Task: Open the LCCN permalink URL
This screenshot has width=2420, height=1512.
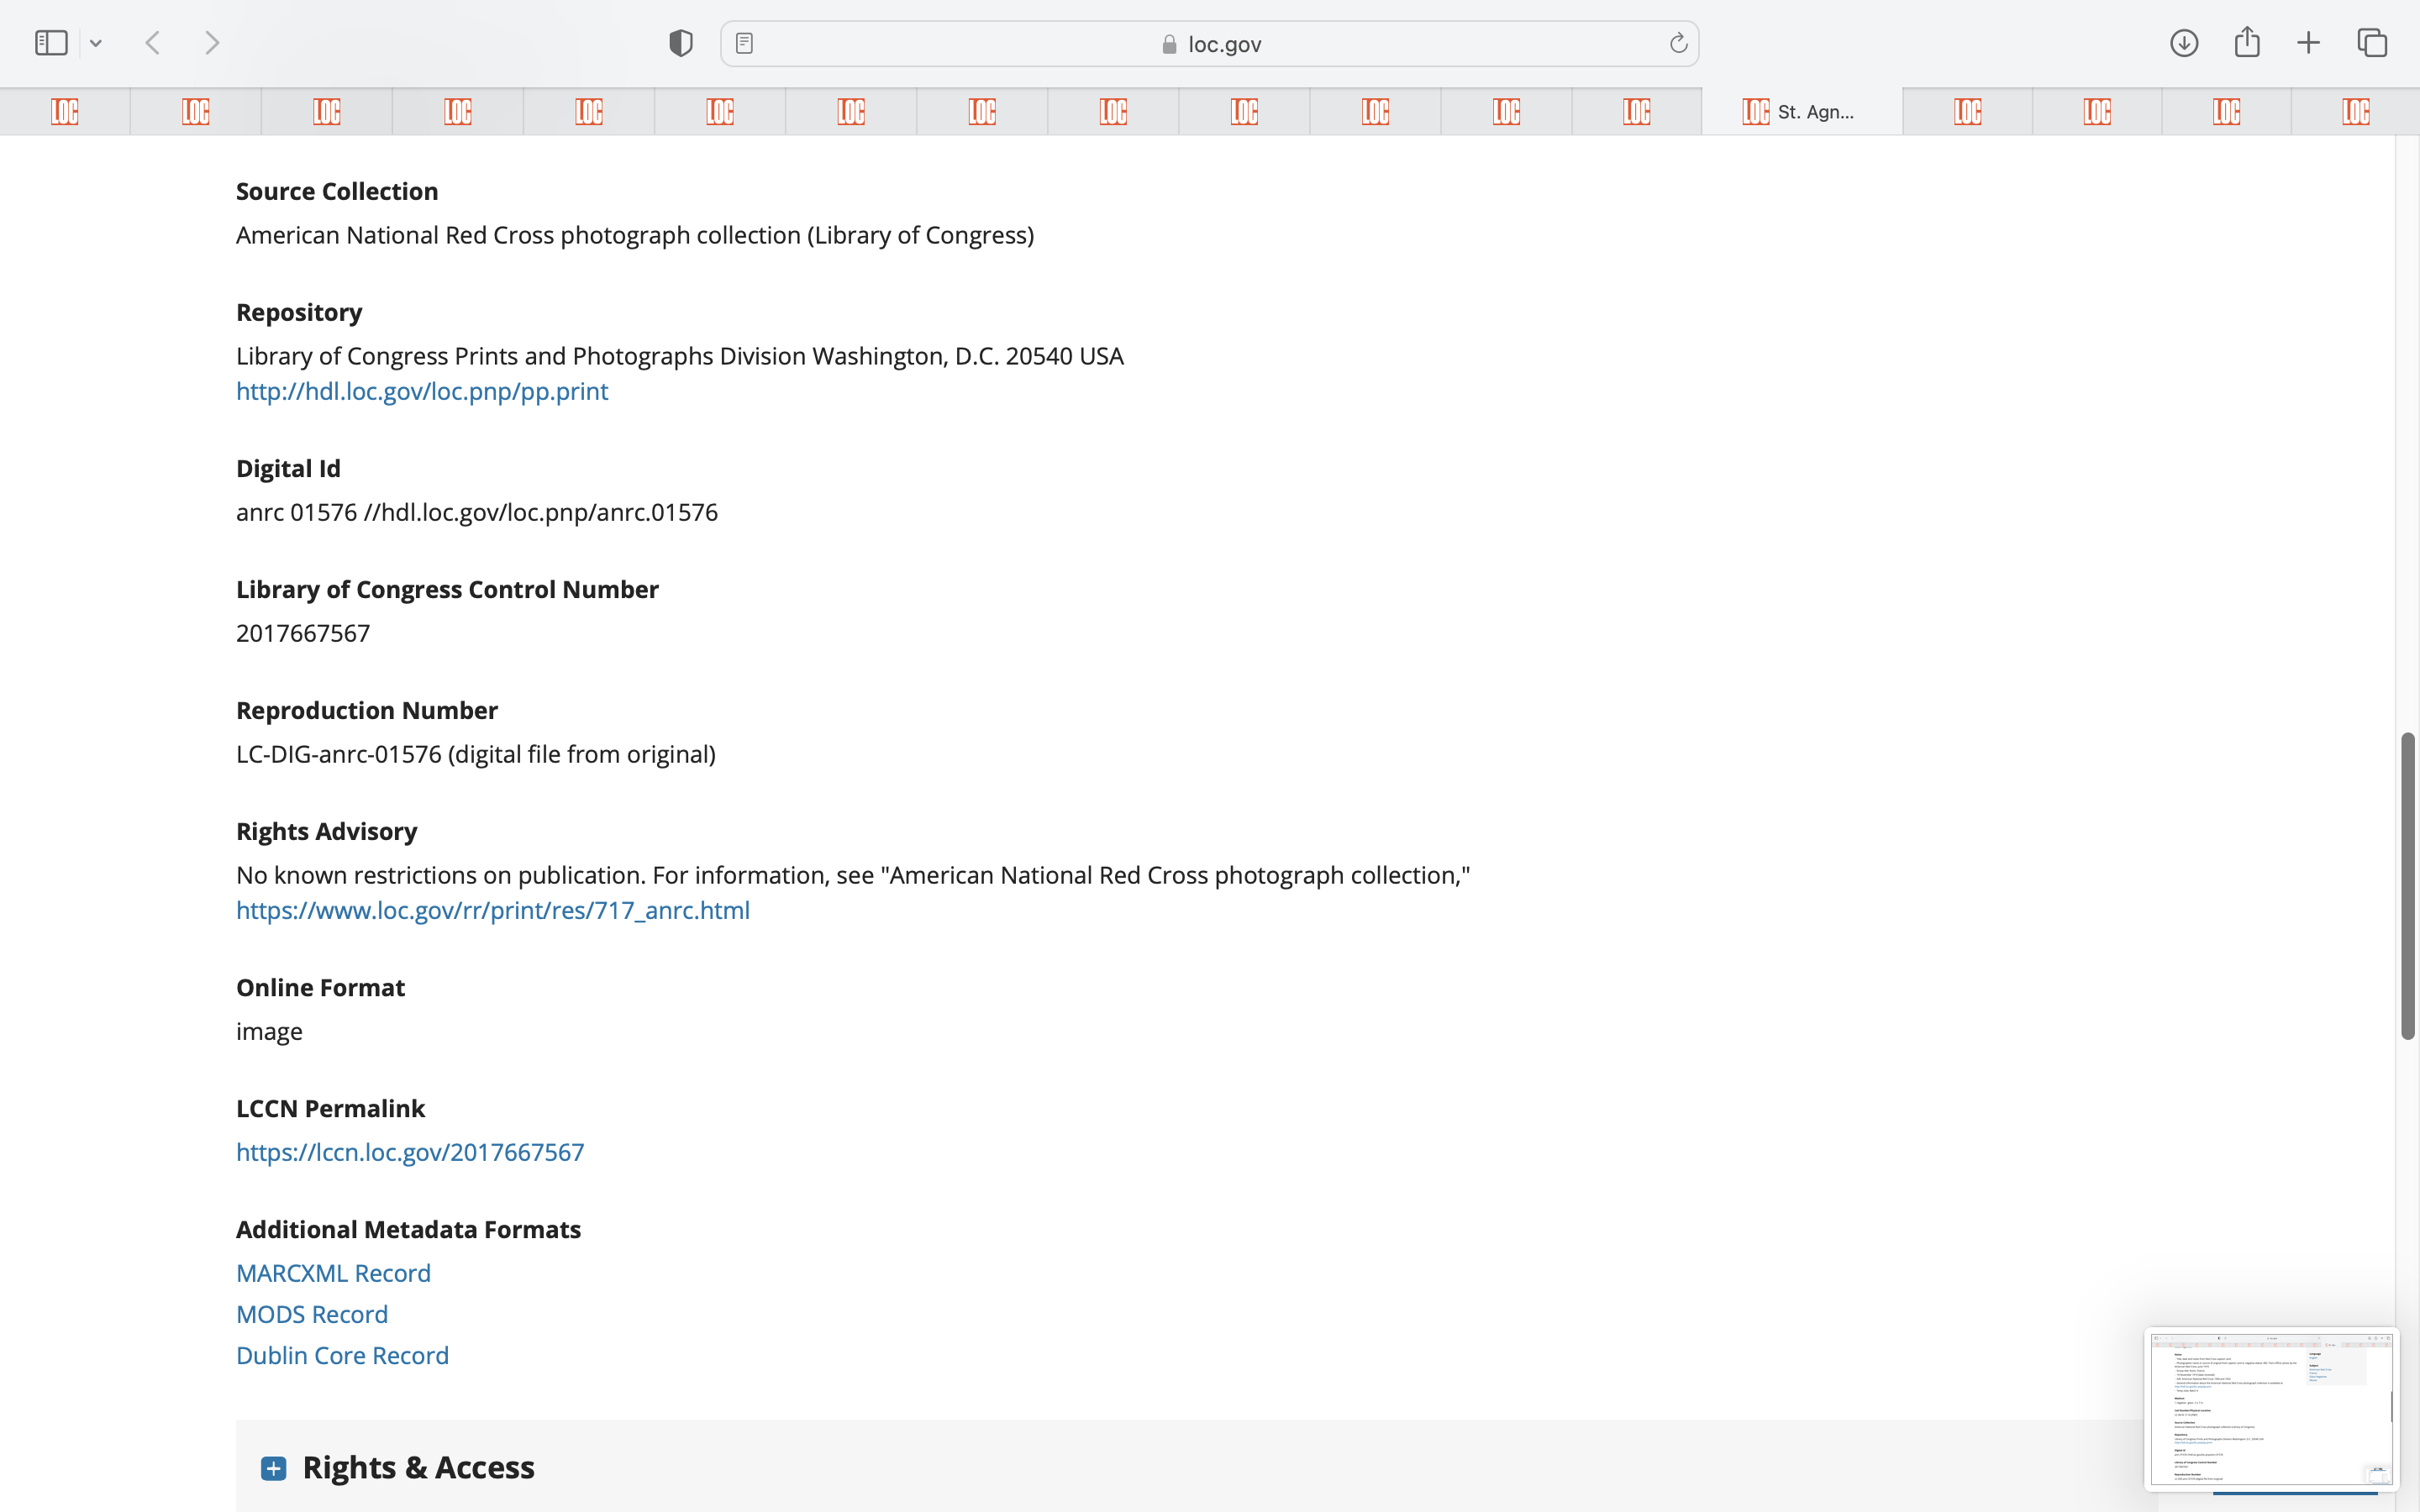Action: [x=409, y=1152]
